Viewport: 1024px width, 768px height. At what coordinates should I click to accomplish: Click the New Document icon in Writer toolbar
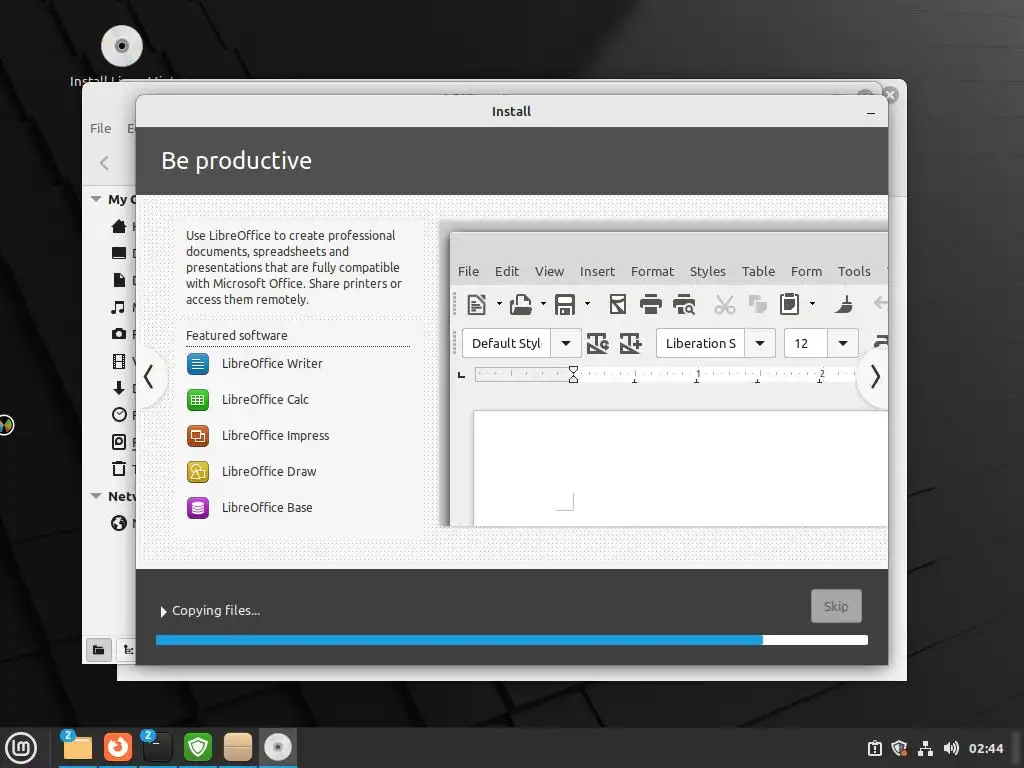point(477,304)
